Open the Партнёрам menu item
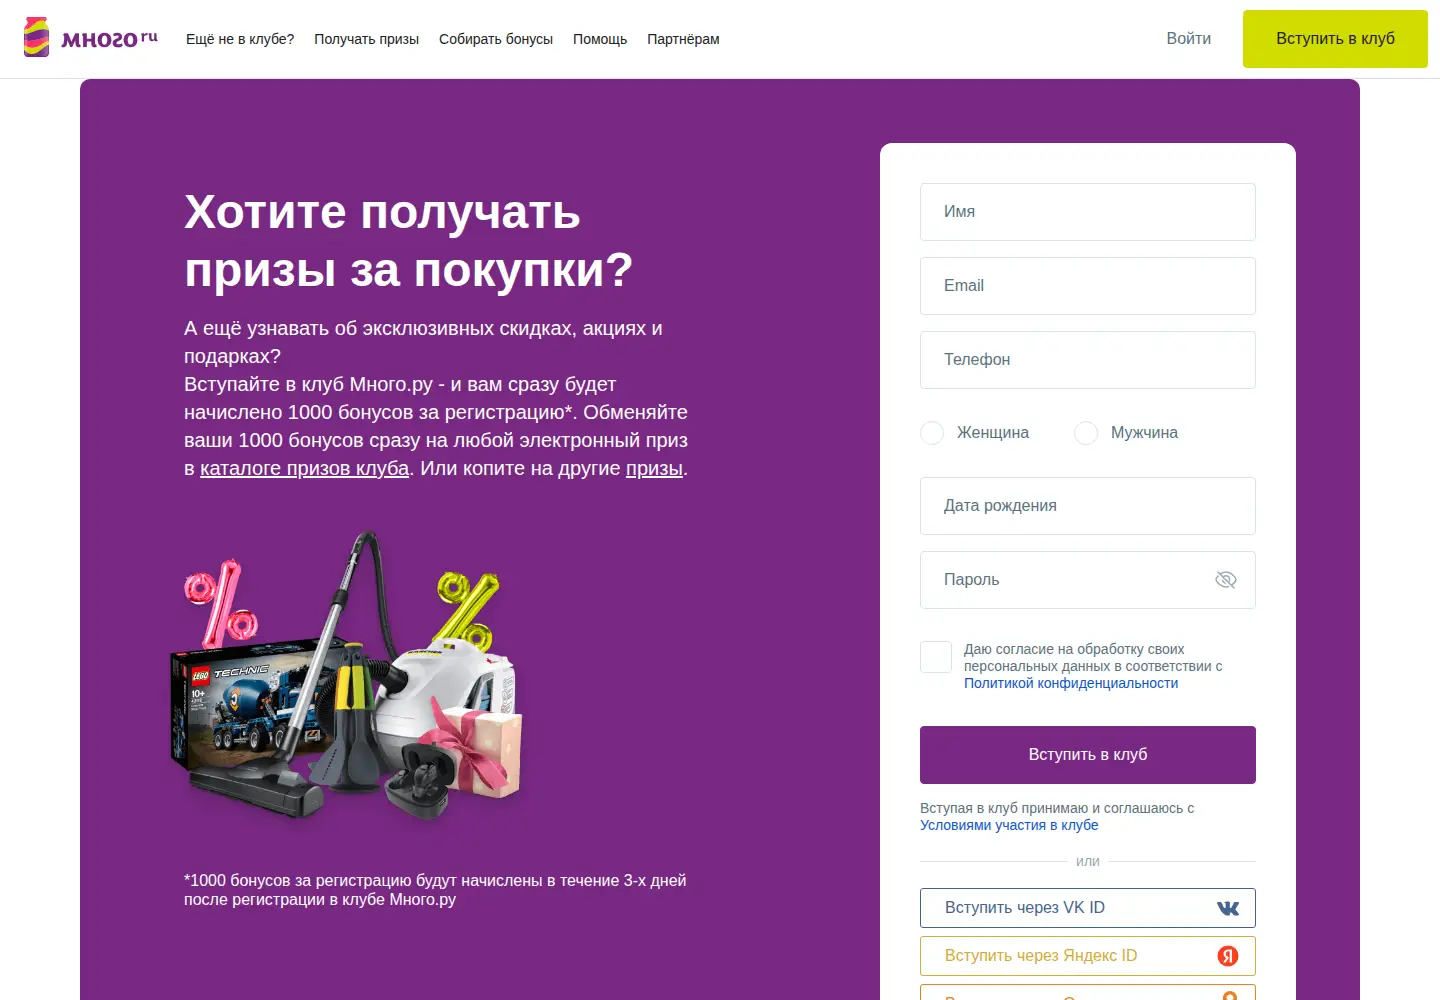Image resolution: width=1440 pixels, height=1000 pixels. coord(683,39)
